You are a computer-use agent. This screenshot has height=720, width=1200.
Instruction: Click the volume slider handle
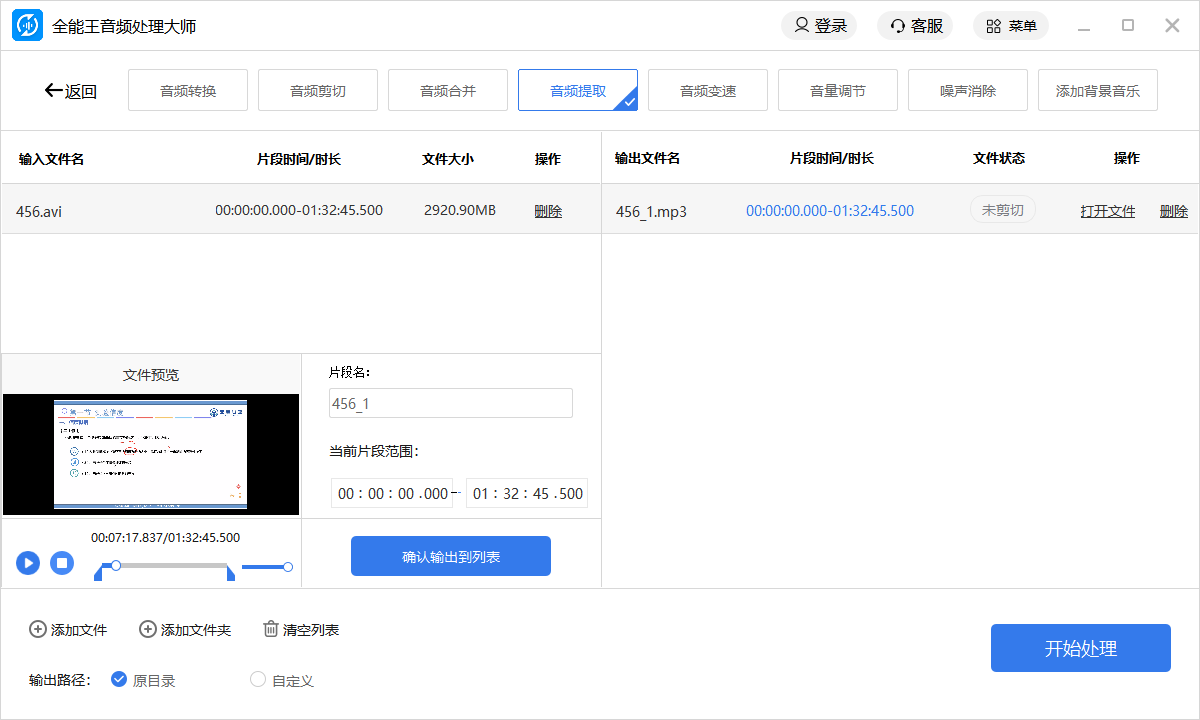tap(288, 567)
